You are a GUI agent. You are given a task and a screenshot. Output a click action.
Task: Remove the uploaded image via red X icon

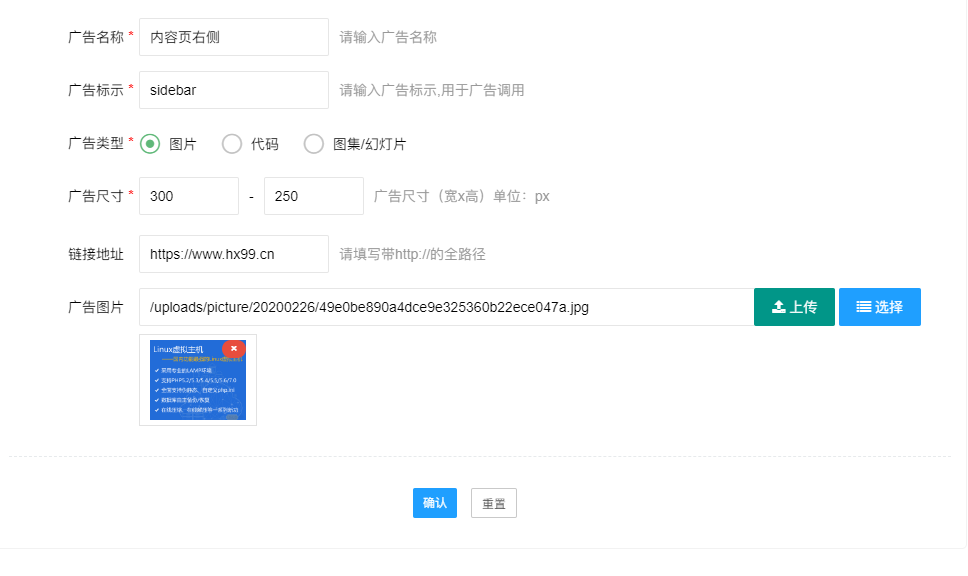tap(233, 349)
